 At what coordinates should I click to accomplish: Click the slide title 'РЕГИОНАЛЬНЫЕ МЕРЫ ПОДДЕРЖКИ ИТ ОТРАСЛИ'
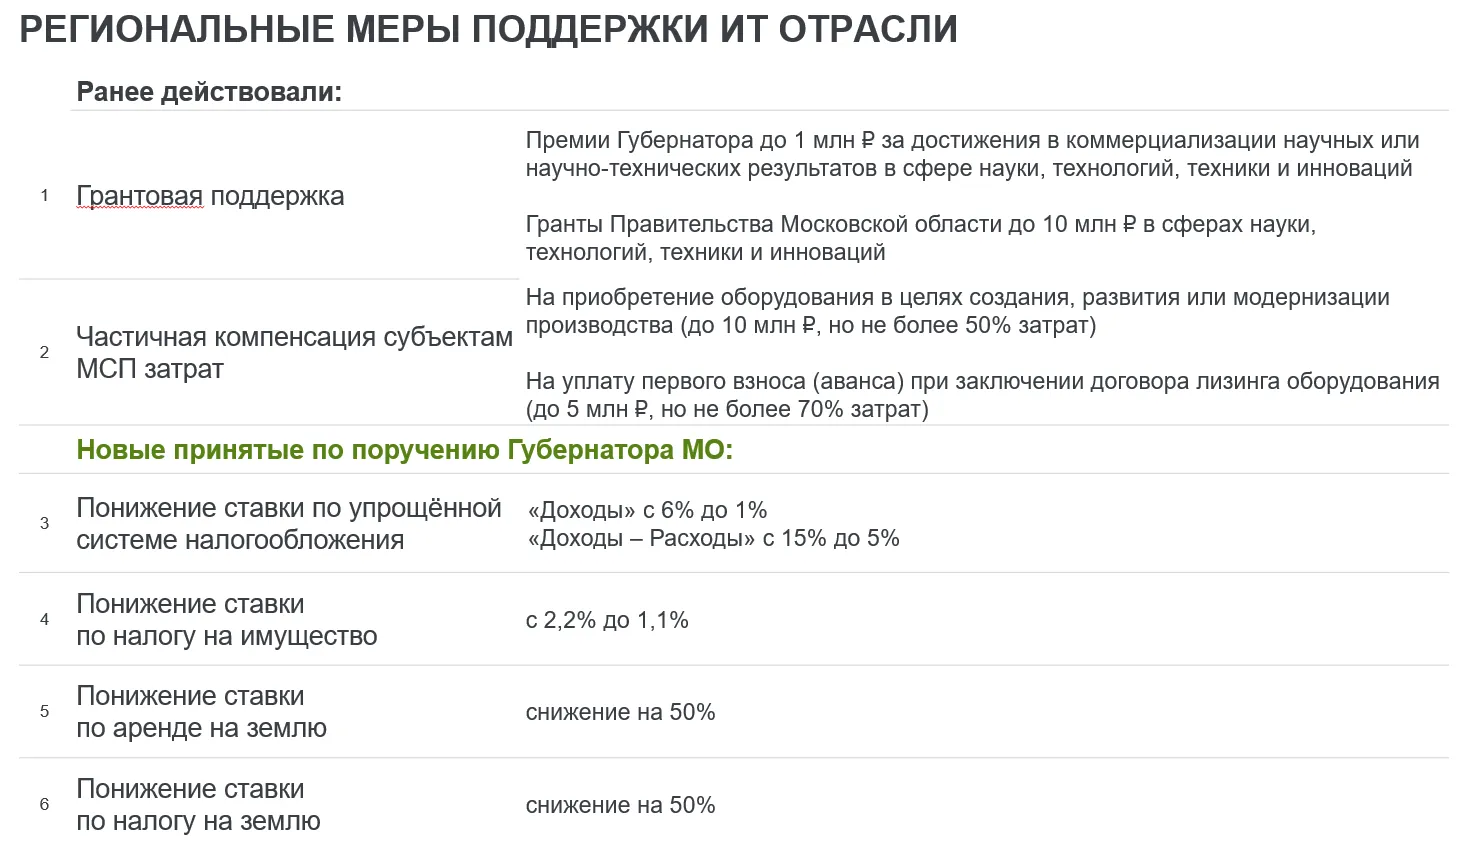[x=488, y=30]
